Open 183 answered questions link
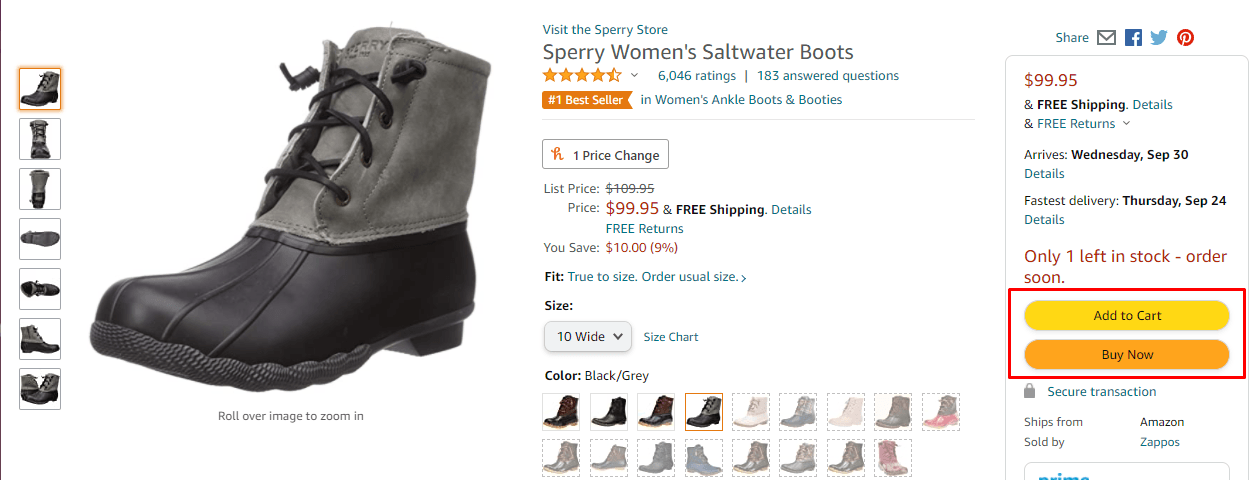Image resolution: width=1249 pixels, height=480 pixels. [x=827, y=76]
